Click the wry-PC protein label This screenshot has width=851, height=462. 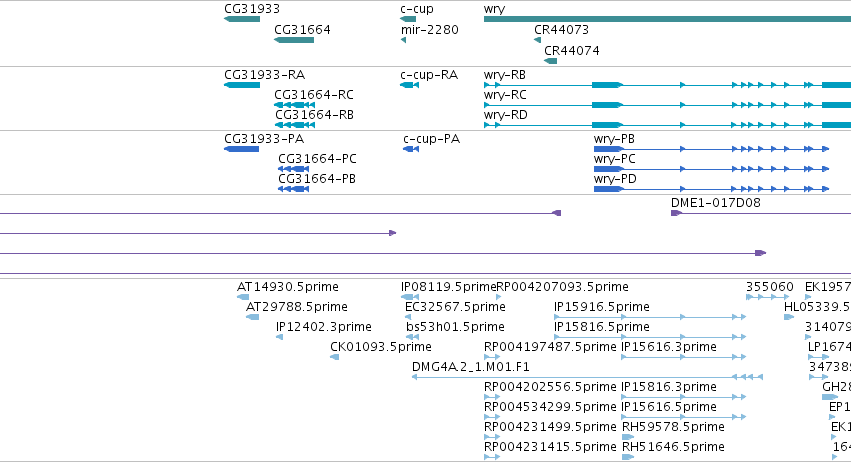tap(614, 159)
